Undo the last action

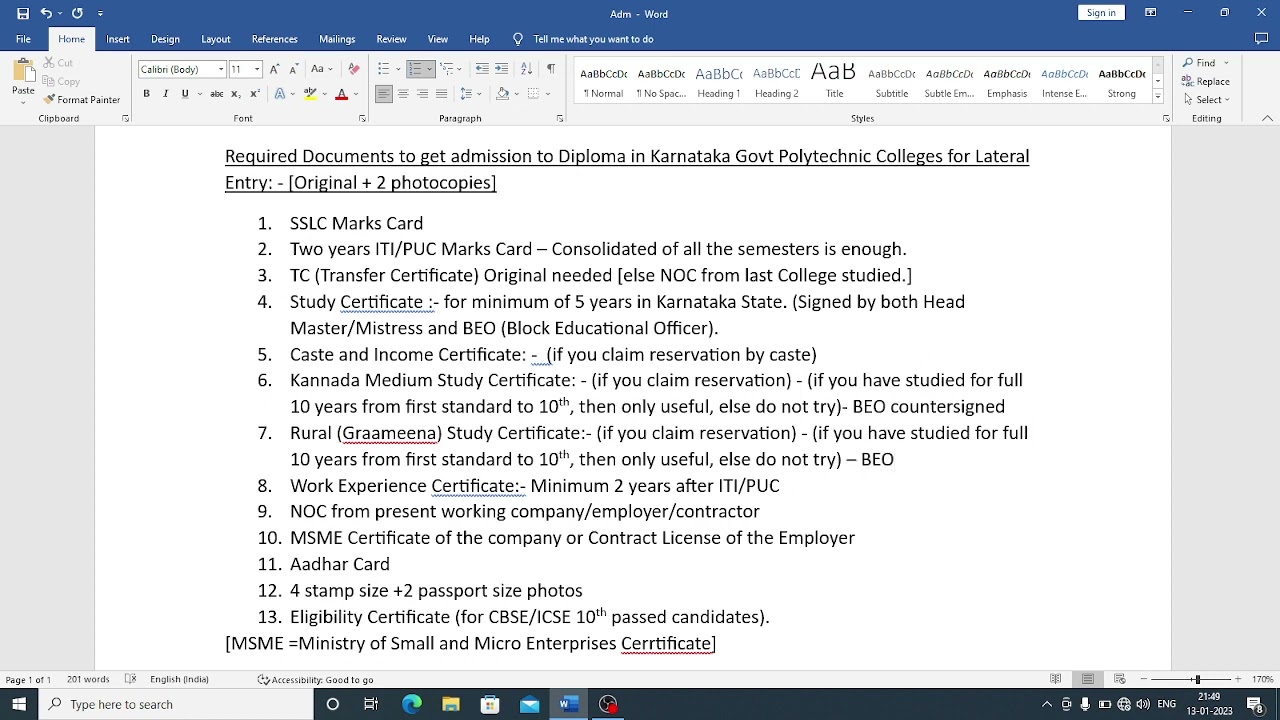[x=46, y=13]
